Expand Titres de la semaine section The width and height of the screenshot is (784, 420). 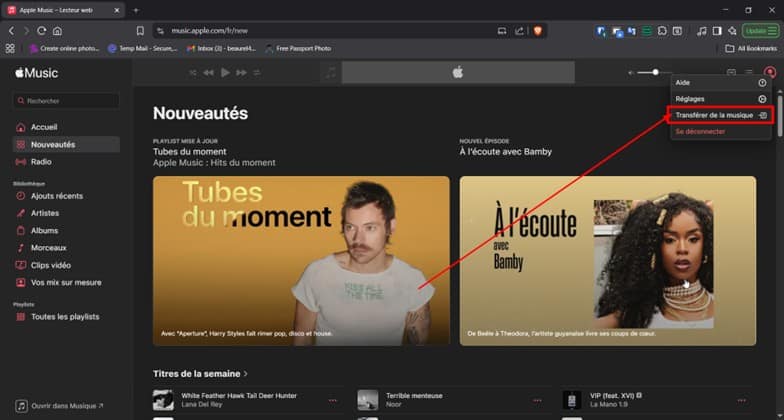[200, 374]
